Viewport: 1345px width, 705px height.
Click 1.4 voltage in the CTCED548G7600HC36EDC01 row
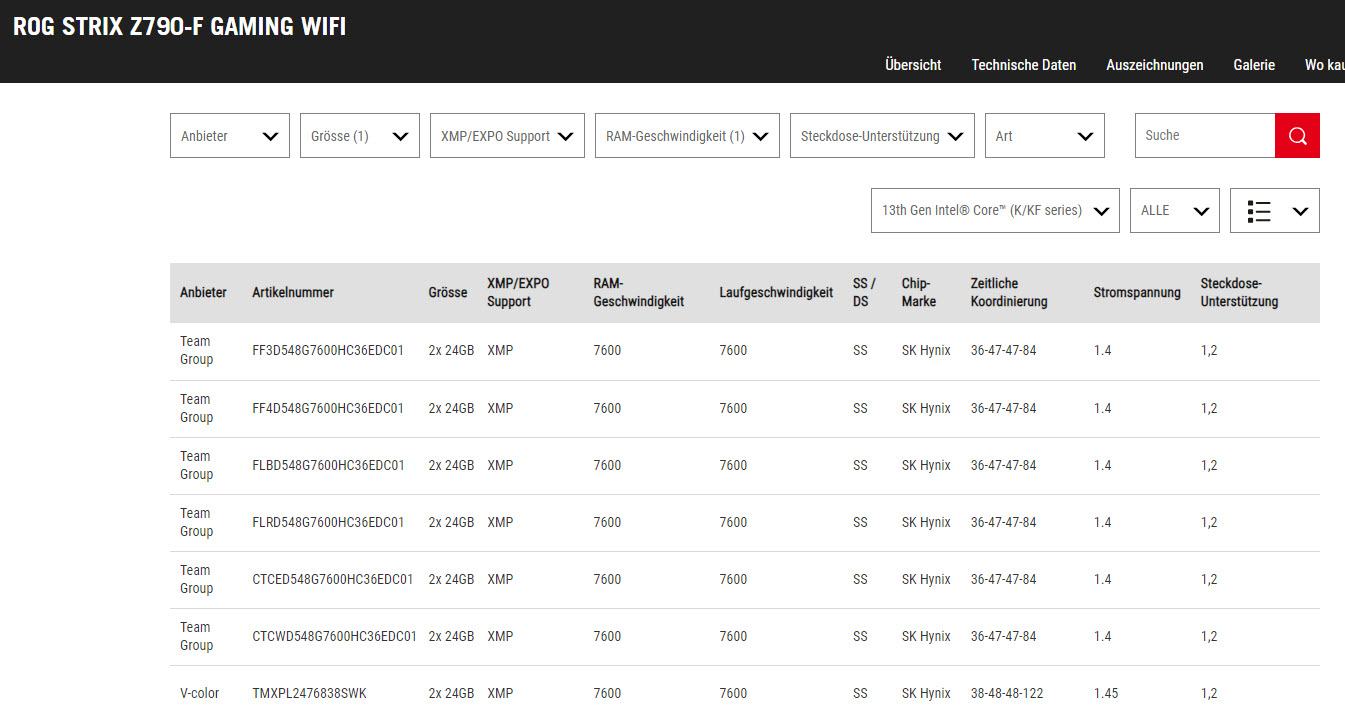[x=1102, y=580]
